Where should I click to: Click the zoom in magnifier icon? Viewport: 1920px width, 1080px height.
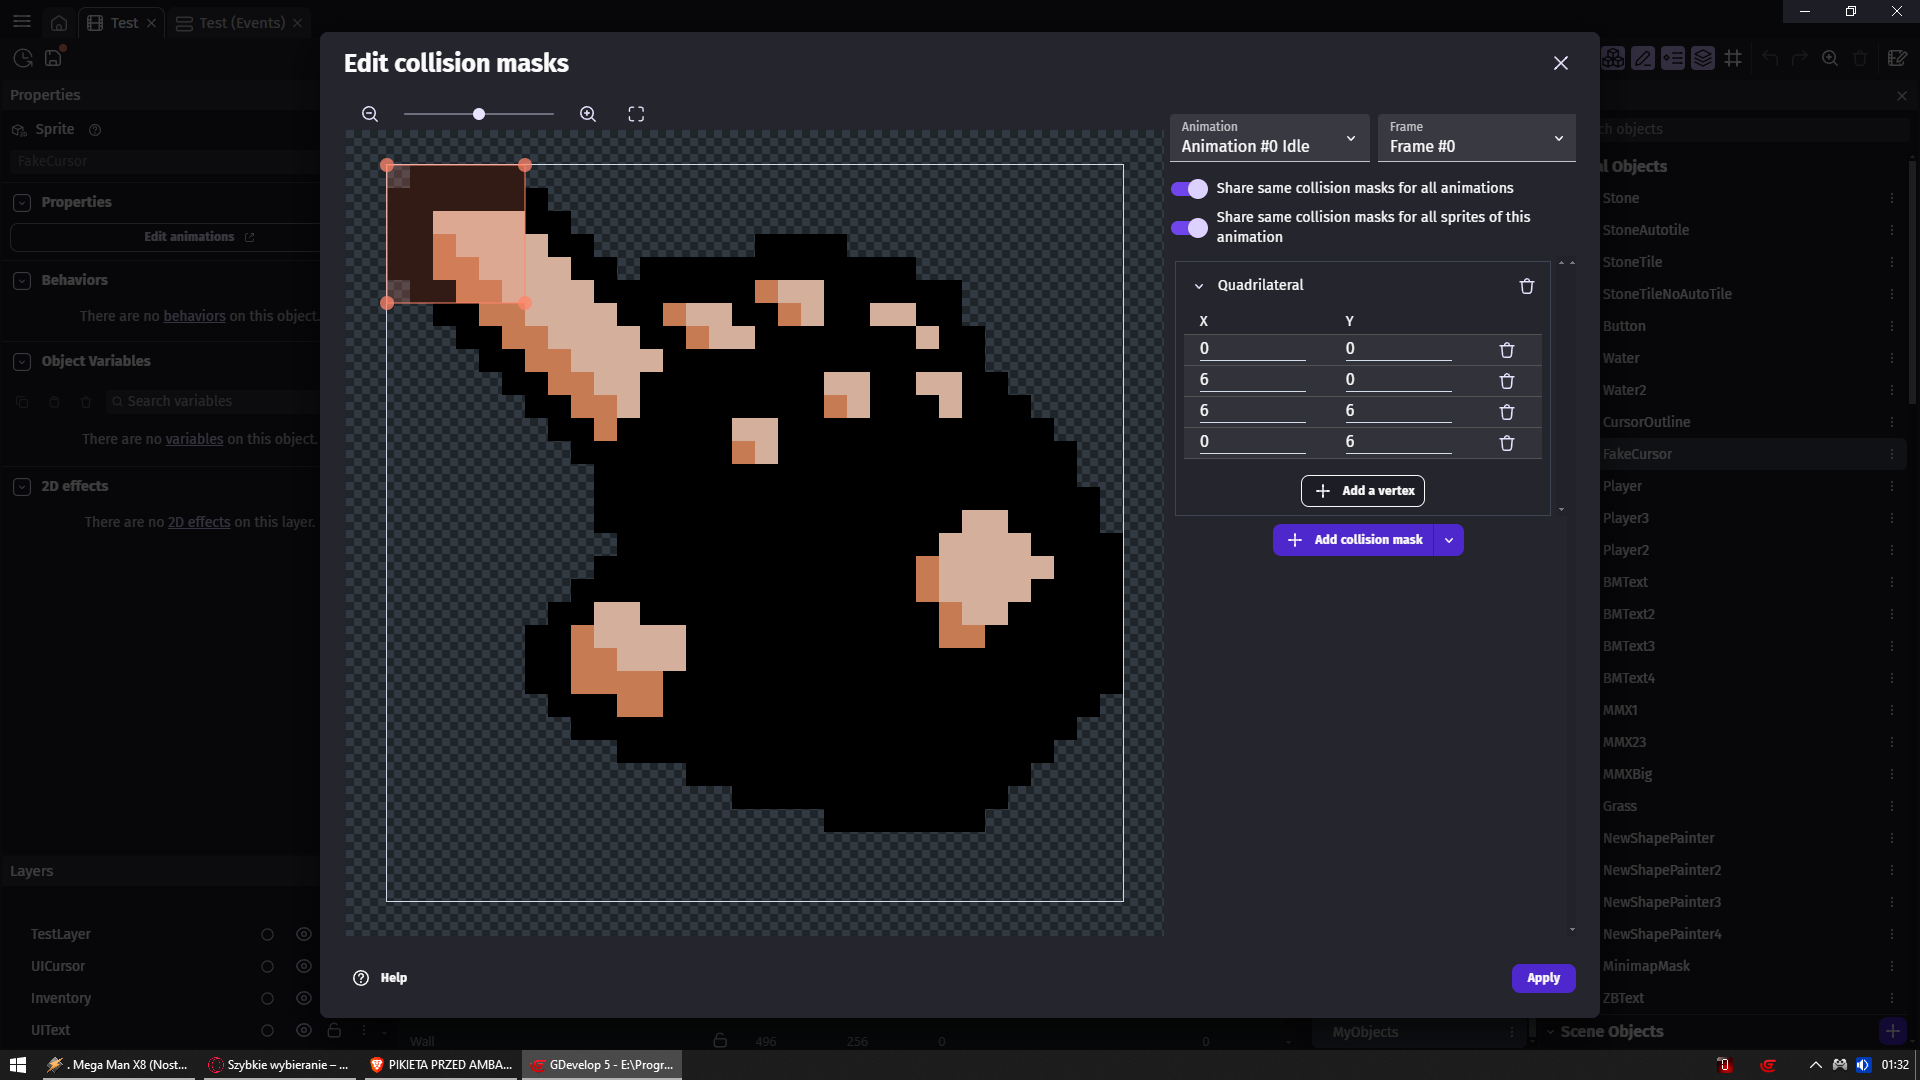click(588, 114)
